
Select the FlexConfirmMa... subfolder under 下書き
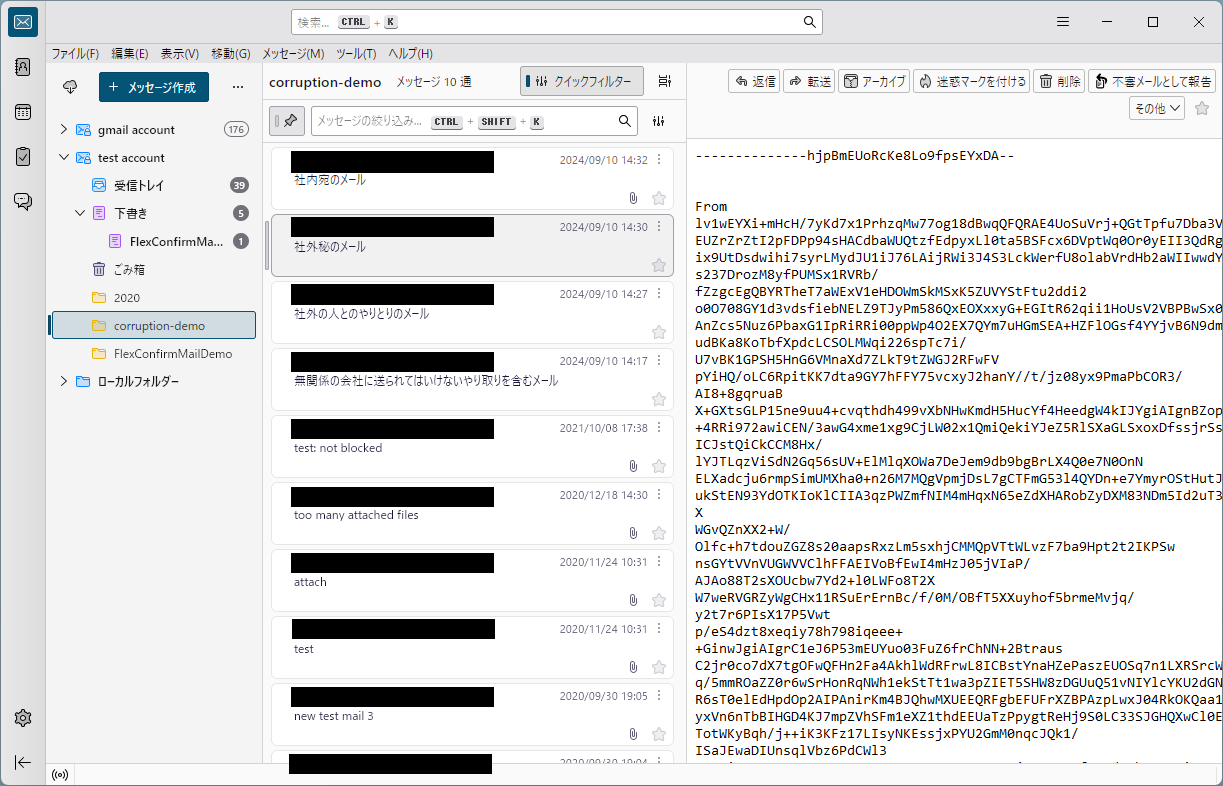(x=154, y=241)
